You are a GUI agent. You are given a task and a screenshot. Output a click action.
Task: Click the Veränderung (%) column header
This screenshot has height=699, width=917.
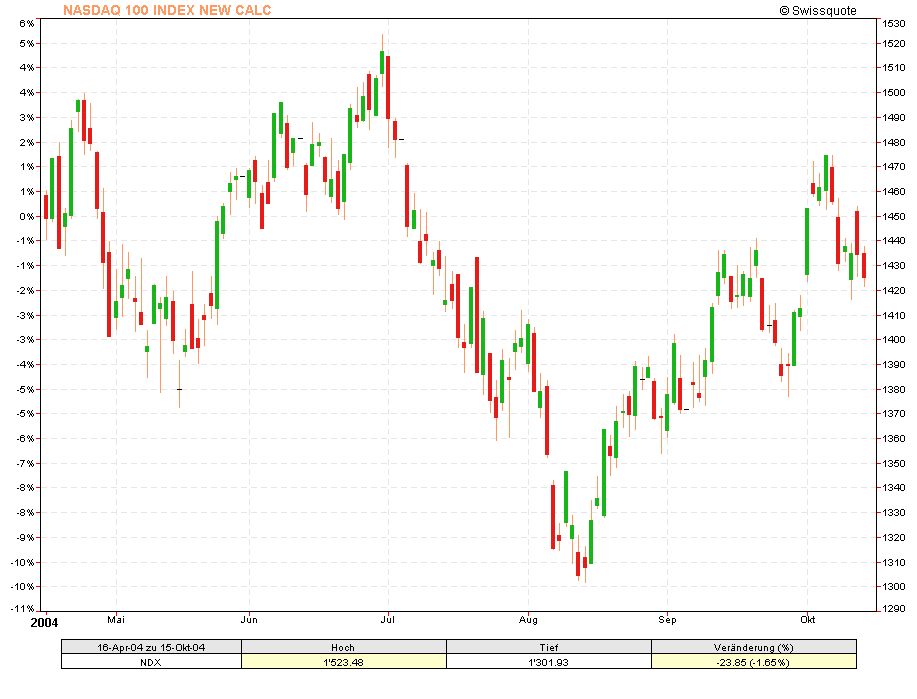pyautogui.click(x=755, y=647)
